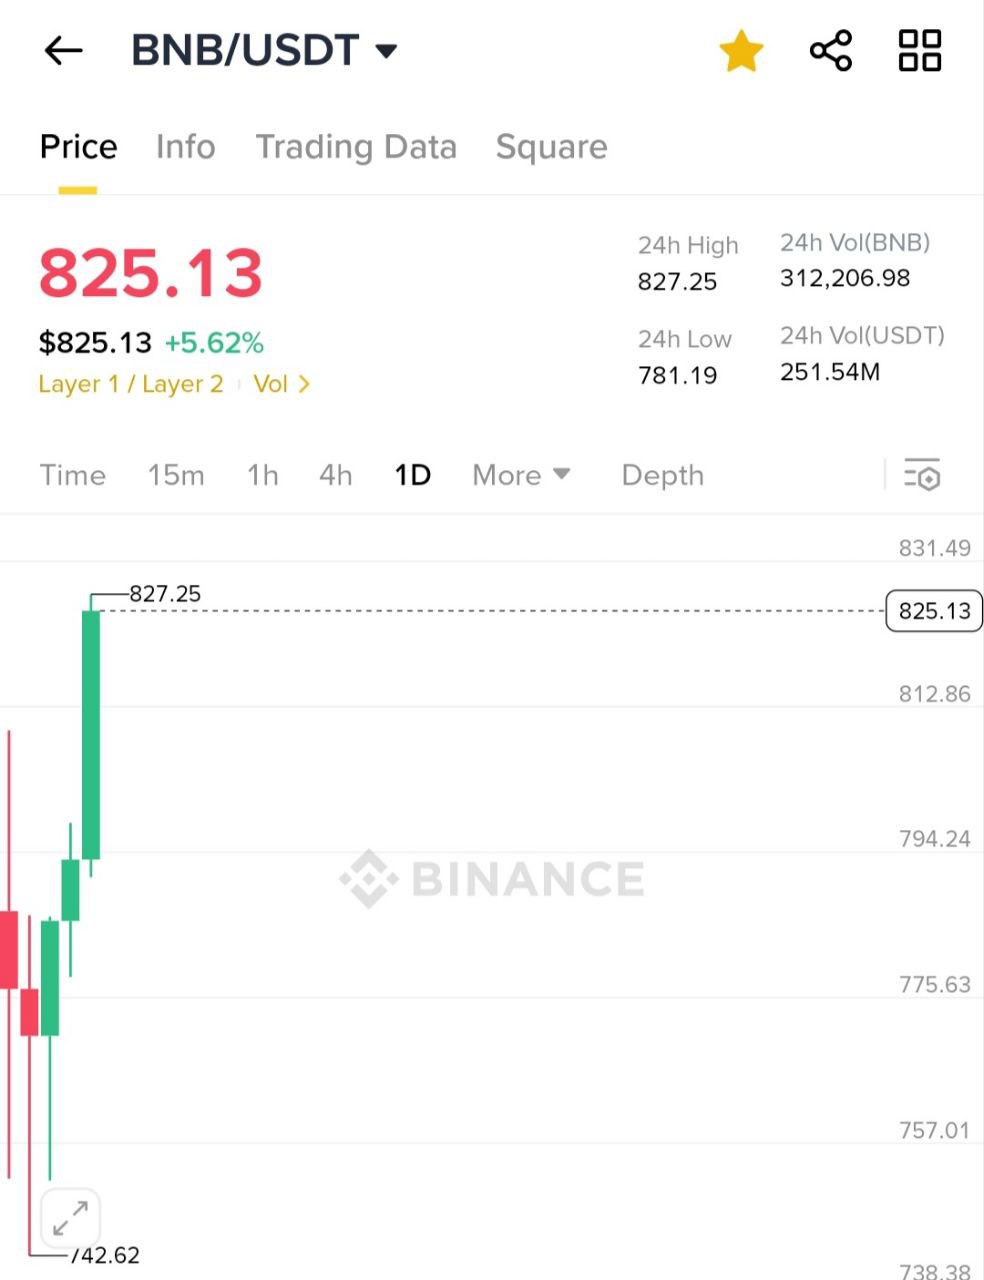Image resolution: width=984 pixels, height=1280 pixels.
Task: Tap the back arrow icon
Action: [x=62, y=50]
